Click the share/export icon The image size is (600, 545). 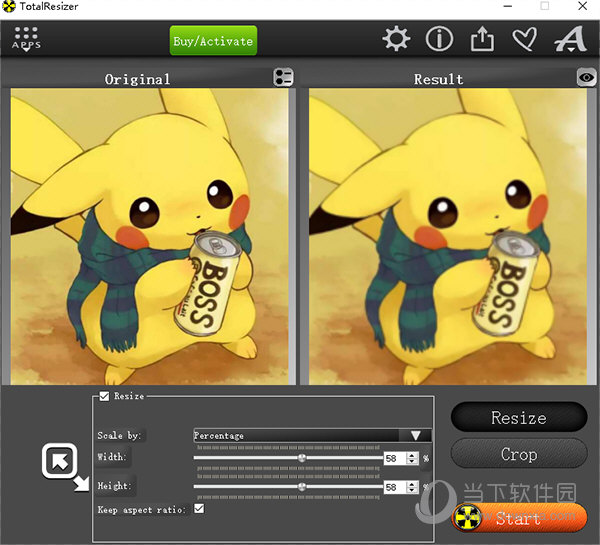(482, 38)
